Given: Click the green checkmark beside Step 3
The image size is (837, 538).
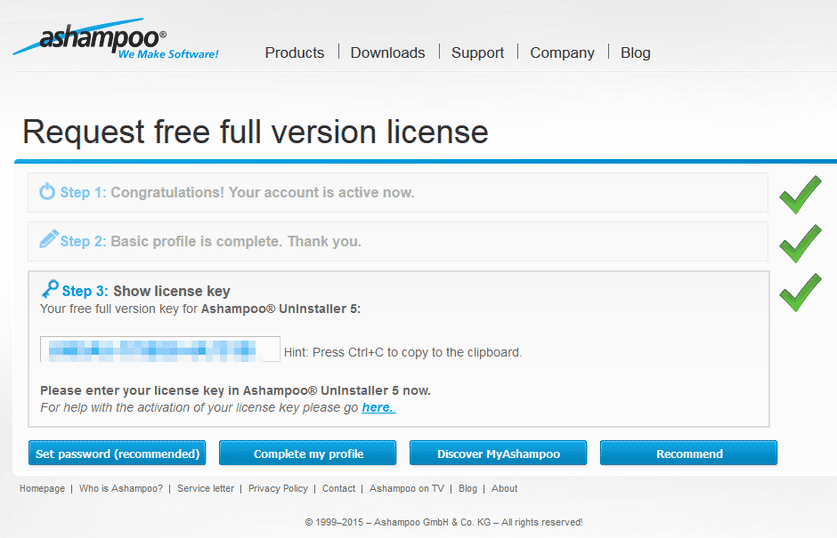Looking at the screenshot, I should [800, 292].
